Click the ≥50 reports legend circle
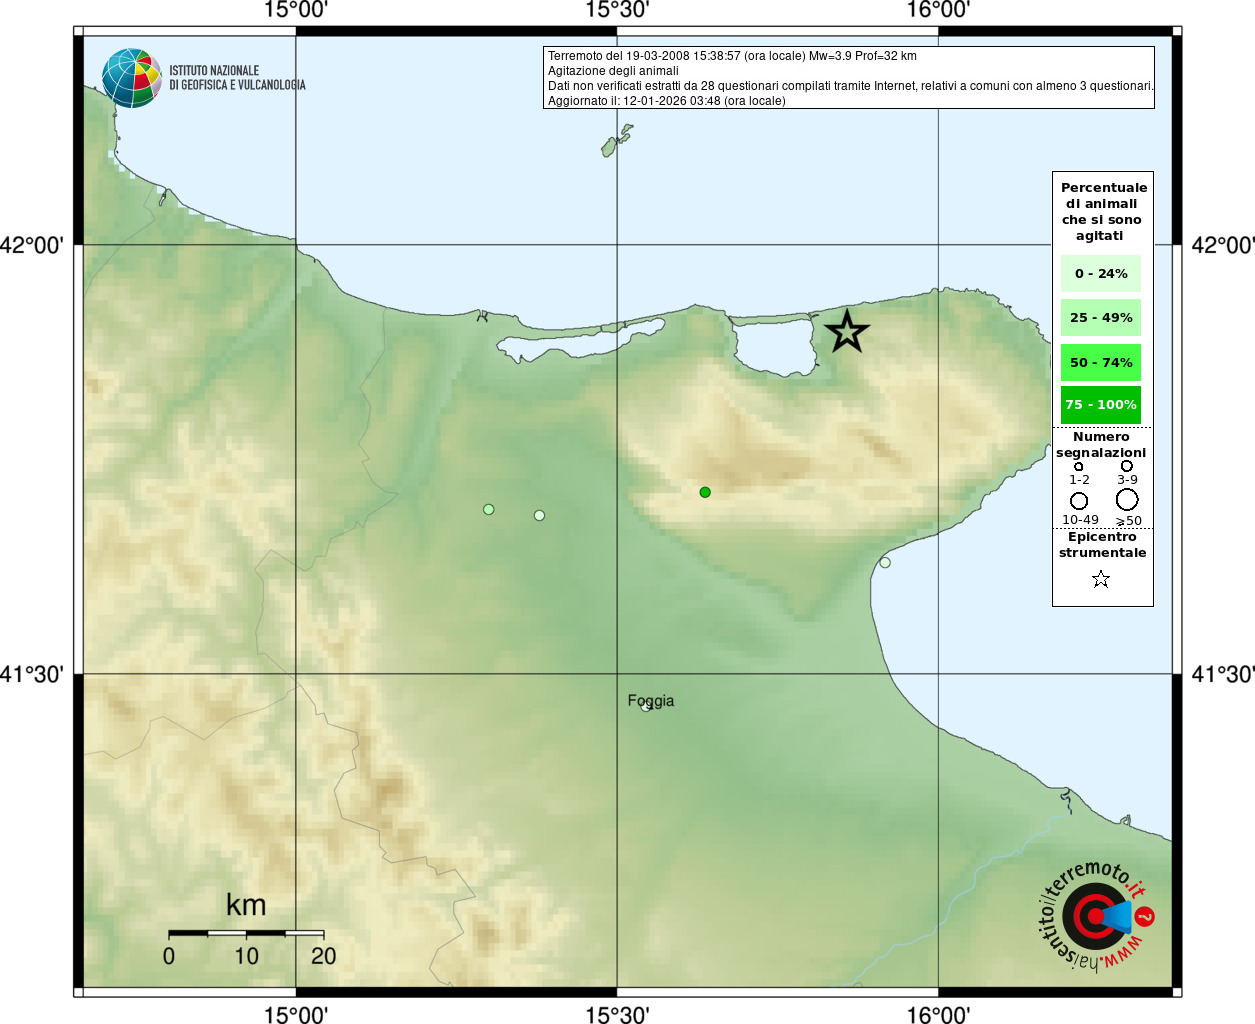Screen dimensions: 1255x1024 1127,499
